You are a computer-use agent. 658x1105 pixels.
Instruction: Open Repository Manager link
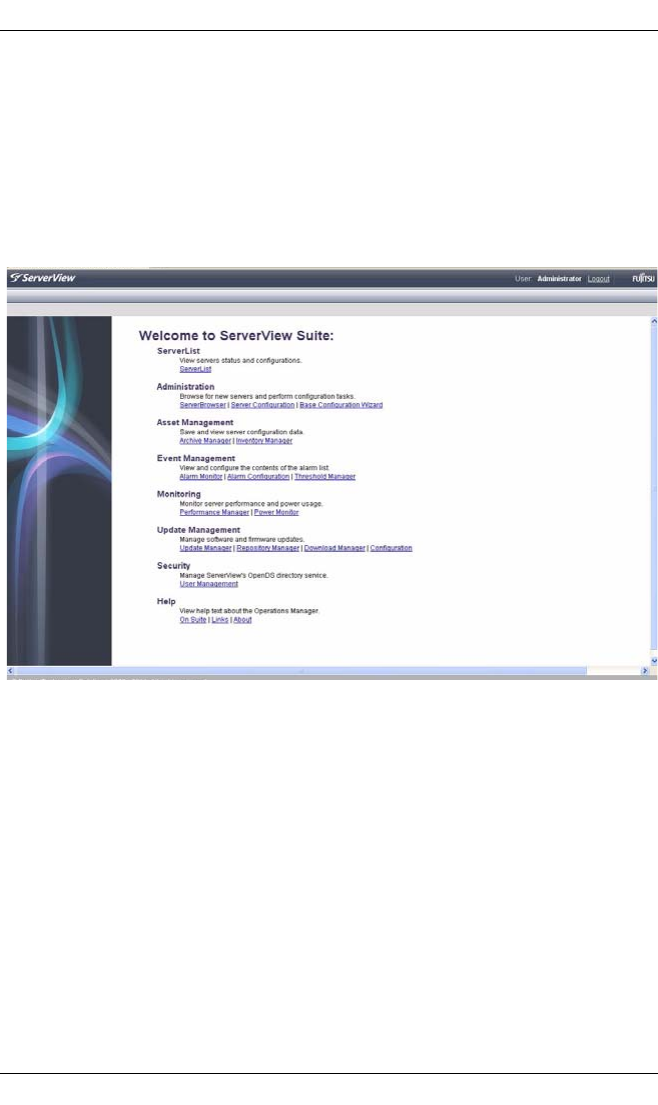268,548
